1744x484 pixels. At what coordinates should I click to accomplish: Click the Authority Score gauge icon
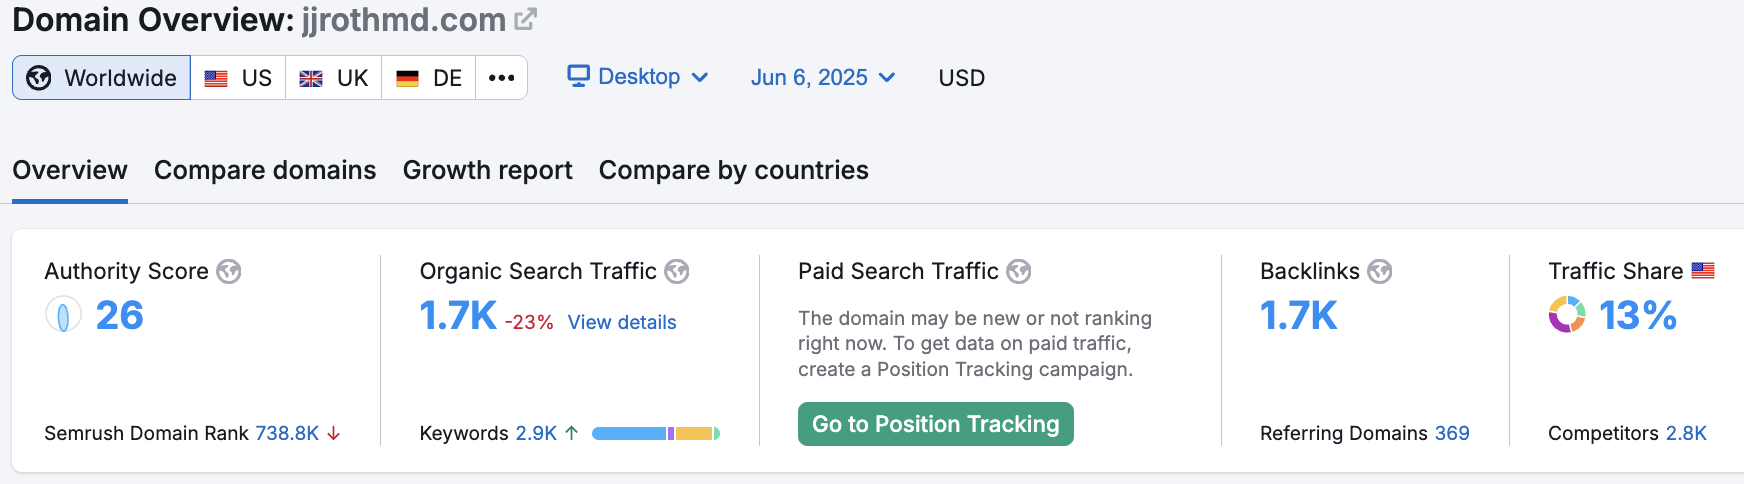(63, 316)
